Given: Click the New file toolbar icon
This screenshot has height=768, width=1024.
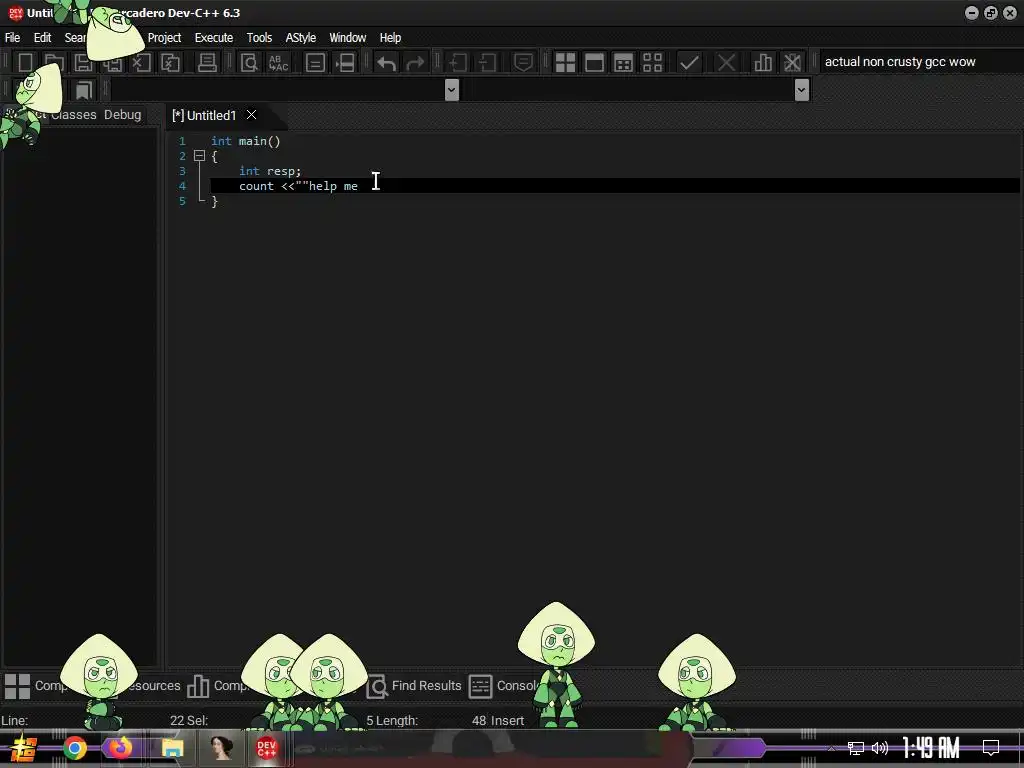Looking at the screenshot, I should 25,63.
